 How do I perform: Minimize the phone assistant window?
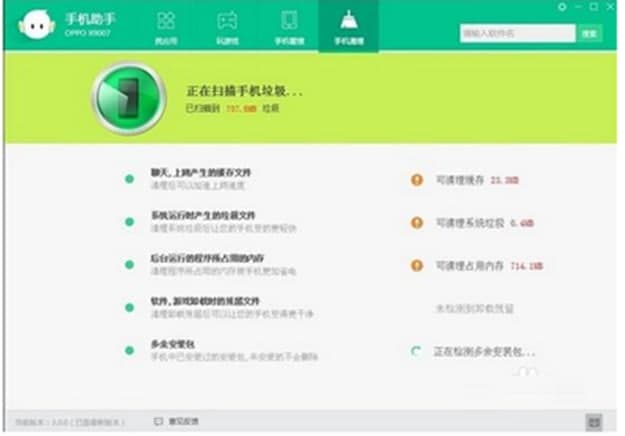(578, 7)
